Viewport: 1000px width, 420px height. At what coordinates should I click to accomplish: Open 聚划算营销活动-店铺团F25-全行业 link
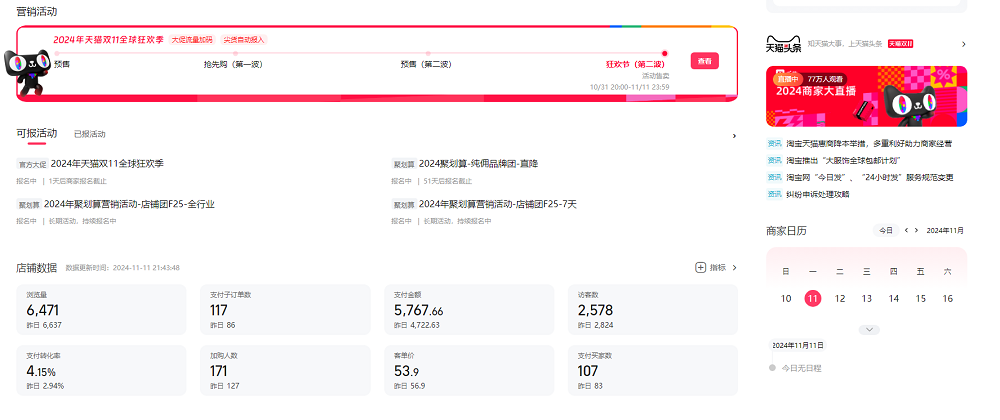click(x=129, y=205)
